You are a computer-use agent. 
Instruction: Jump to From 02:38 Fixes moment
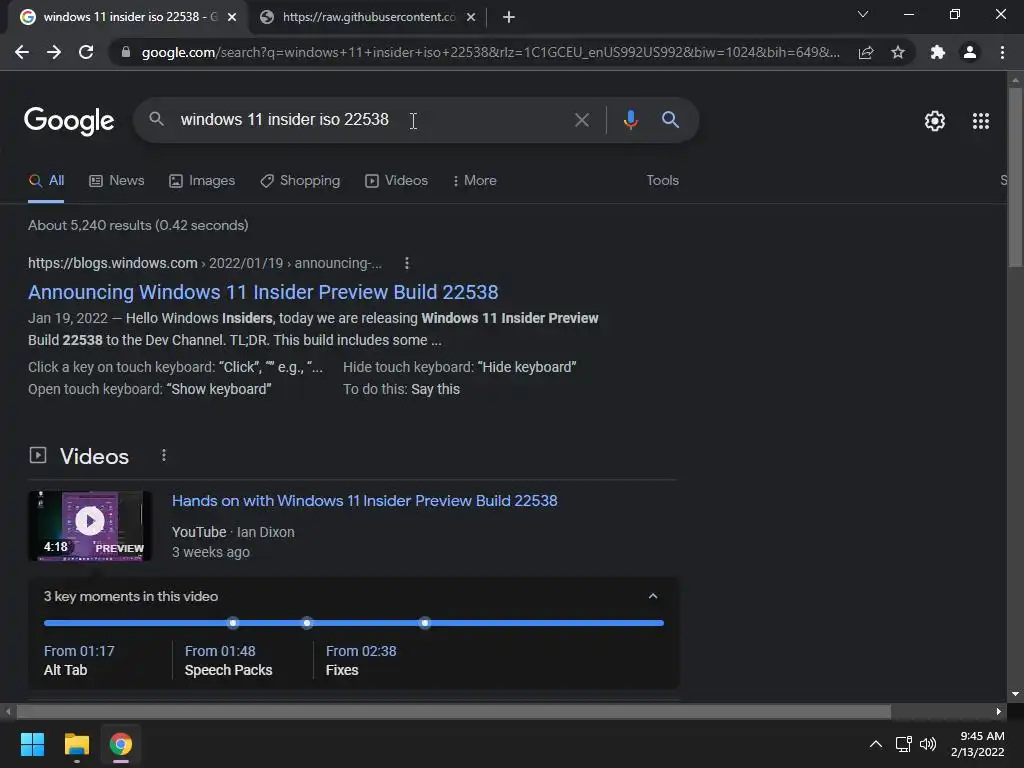pyautogui.click(x=361, y=660)
